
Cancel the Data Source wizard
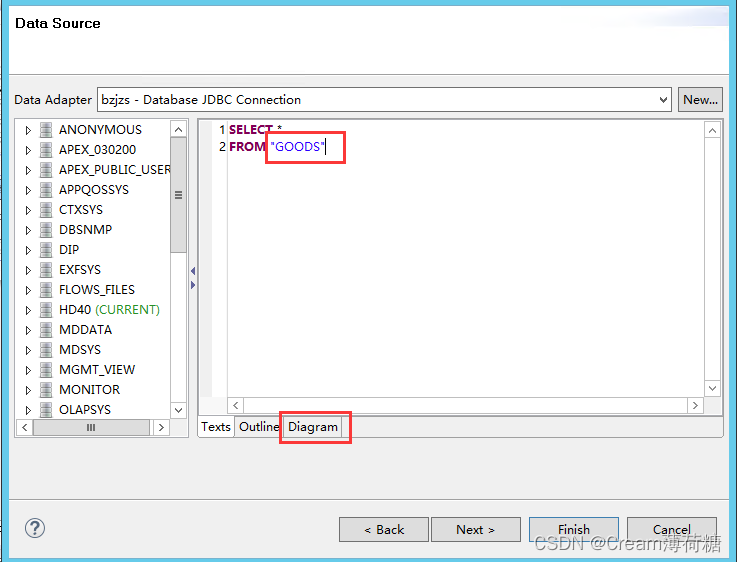pos(672,530)
